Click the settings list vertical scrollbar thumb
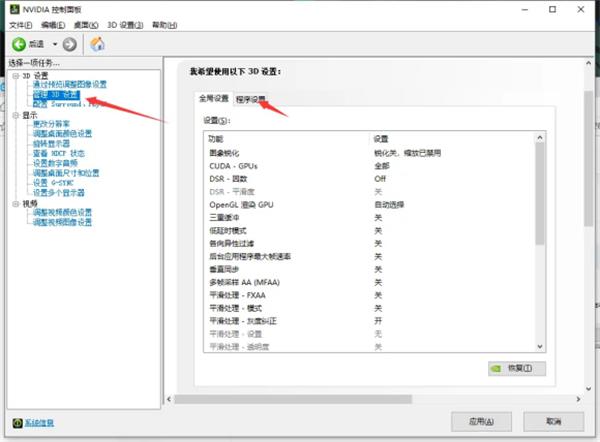The width and height of the screenshot is (600, 442). (x=540, y=193)
